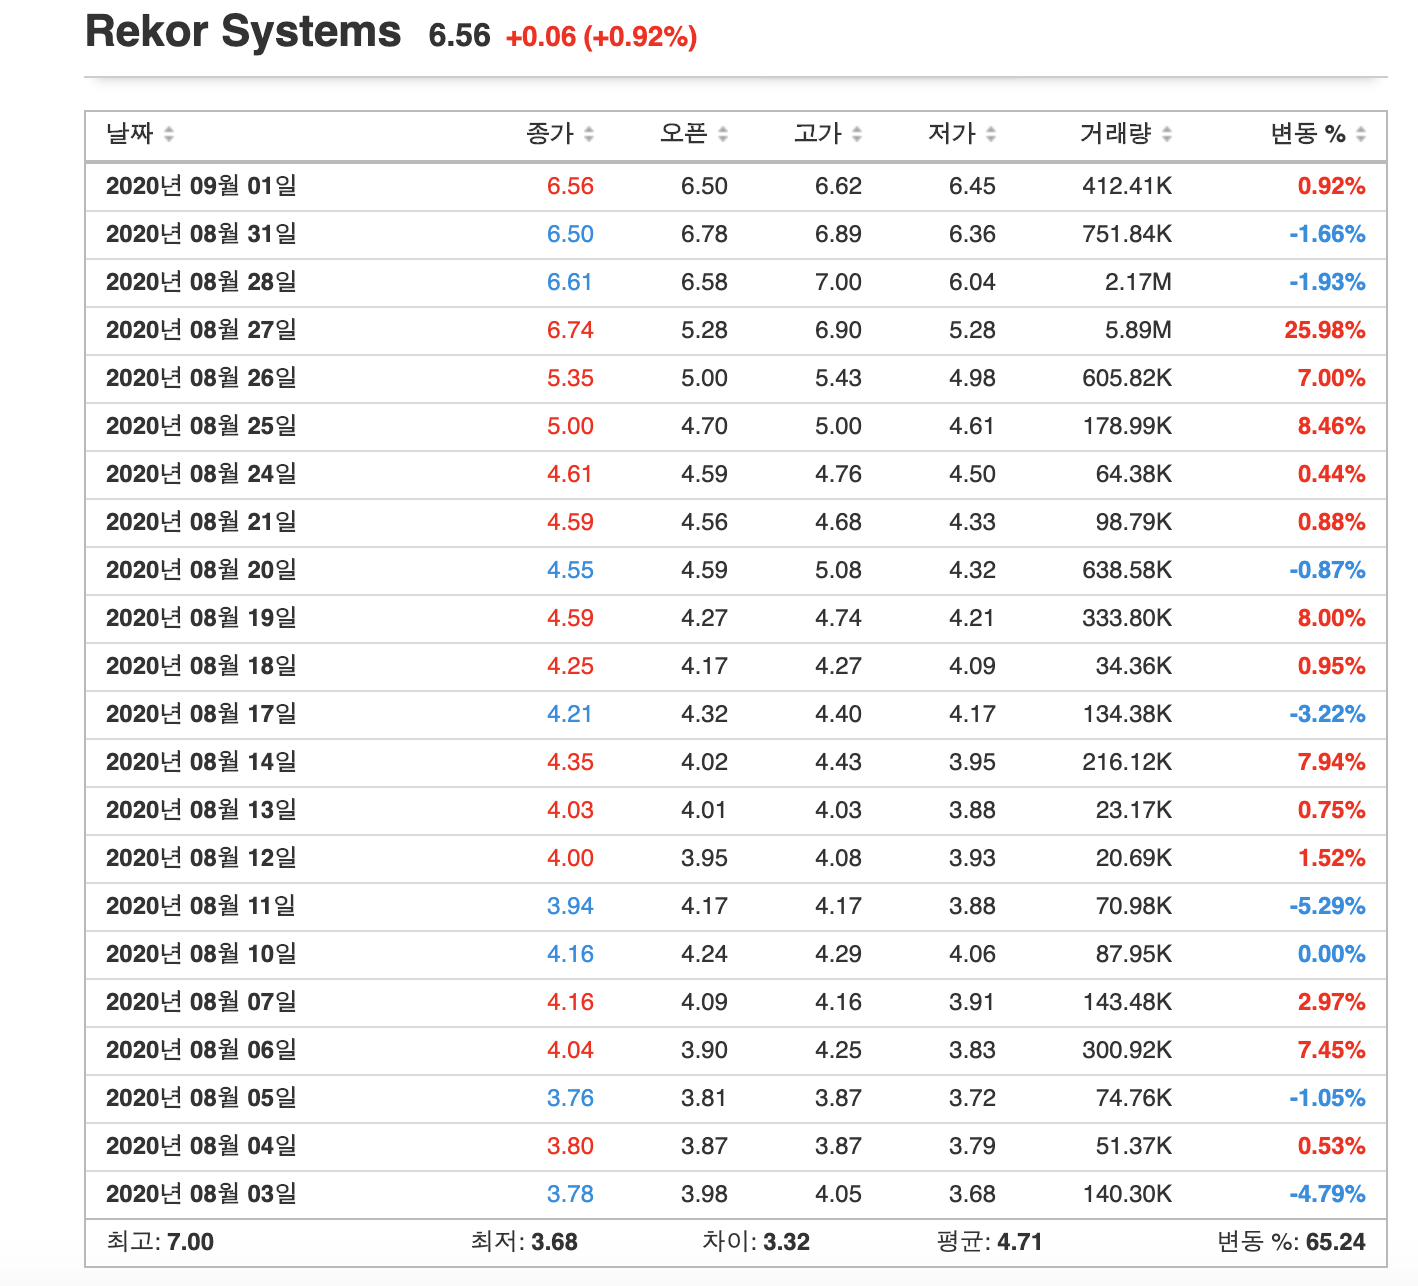
Task: Click the +0.06 (+0.92%) change value
Action: [601, 37]
